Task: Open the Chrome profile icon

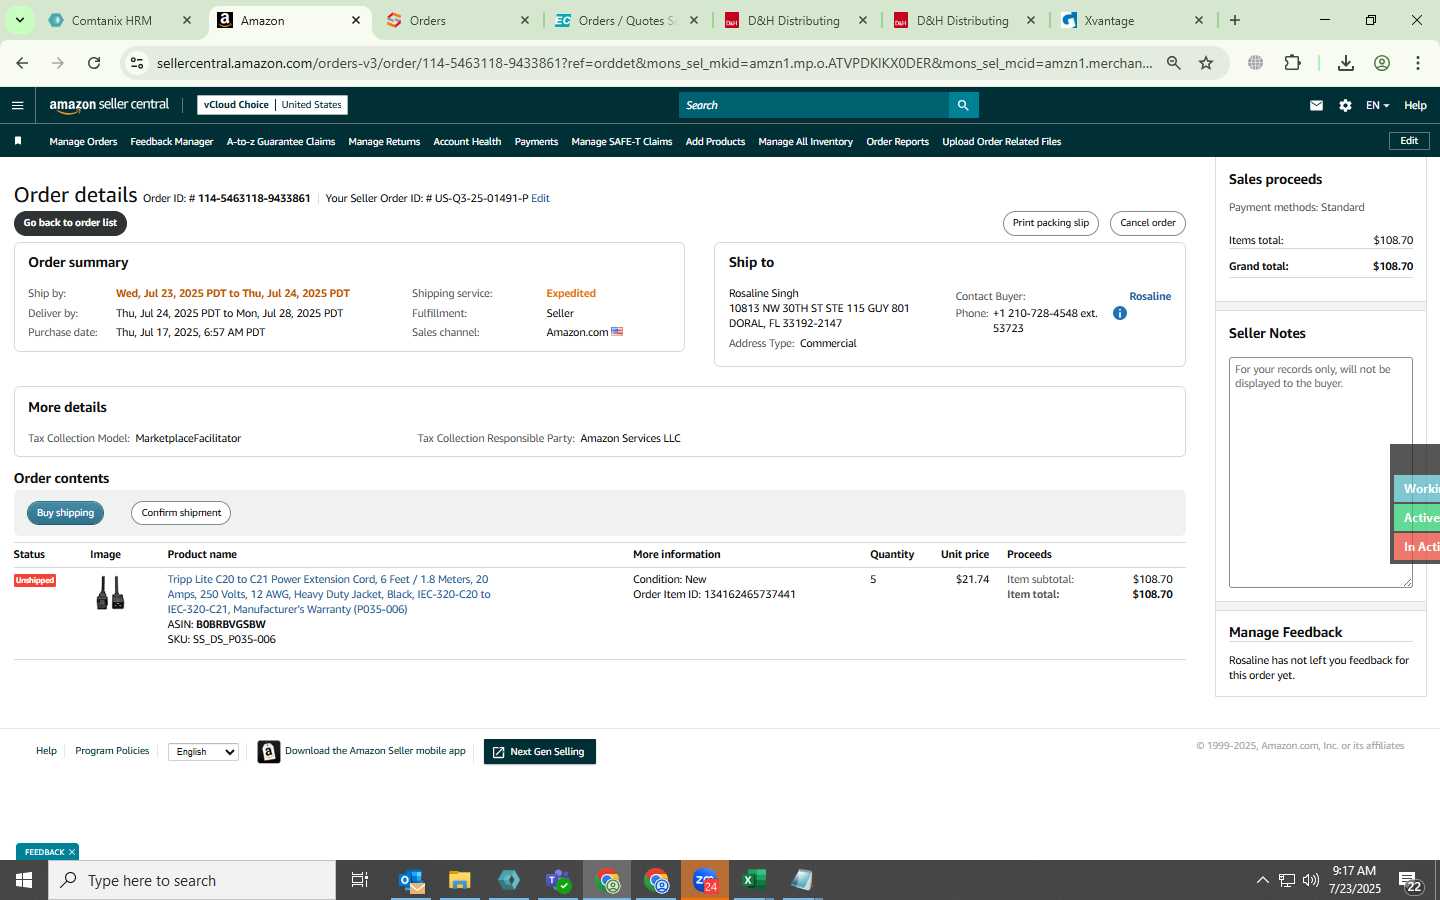Action: click(x=1382, y=63)
